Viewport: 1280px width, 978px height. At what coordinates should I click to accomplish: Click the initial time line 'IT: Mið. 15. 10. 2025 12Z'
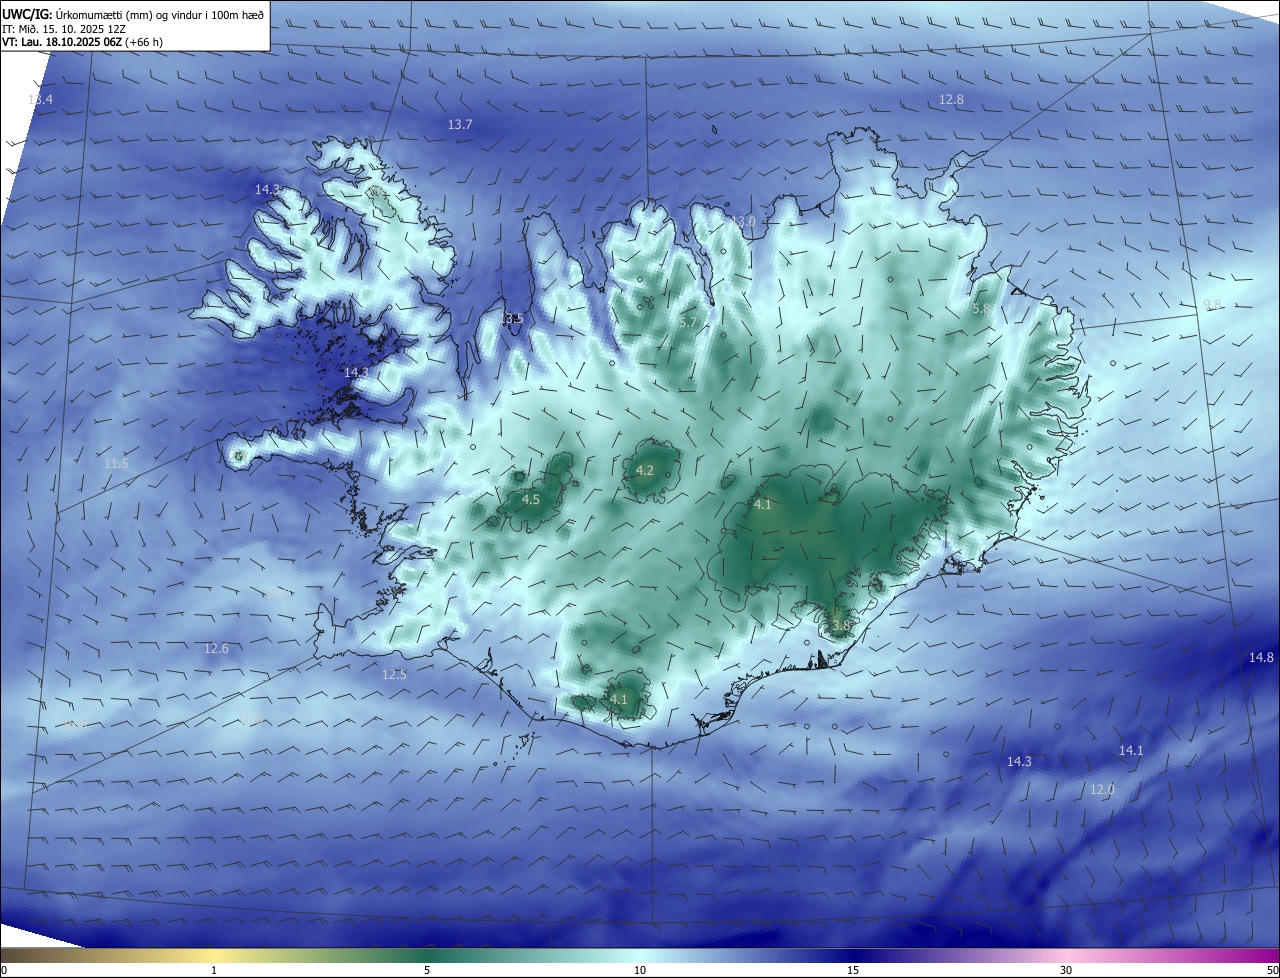coord(63,28)
